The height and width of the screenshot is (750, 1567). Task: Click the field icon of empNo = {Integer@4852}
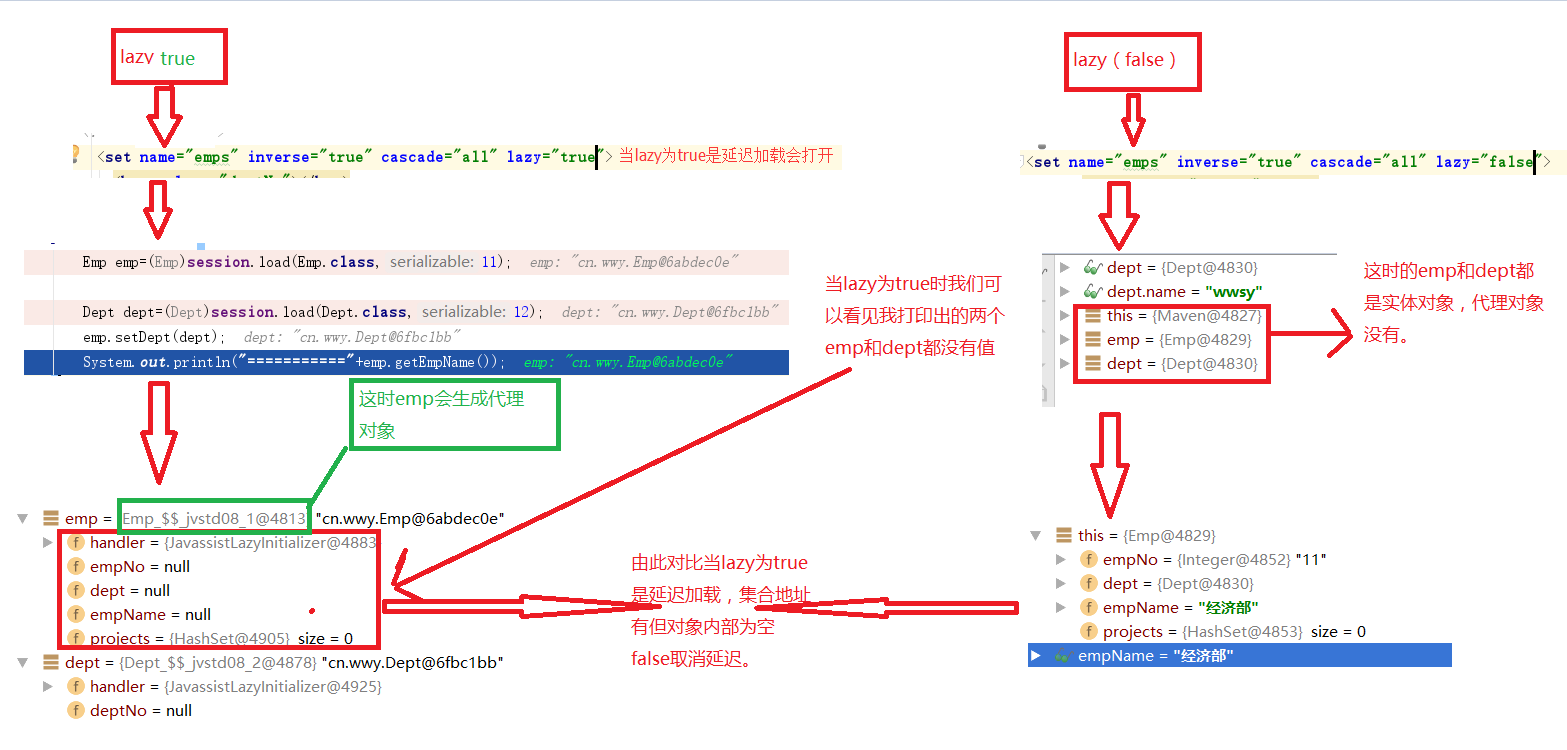1089,559
